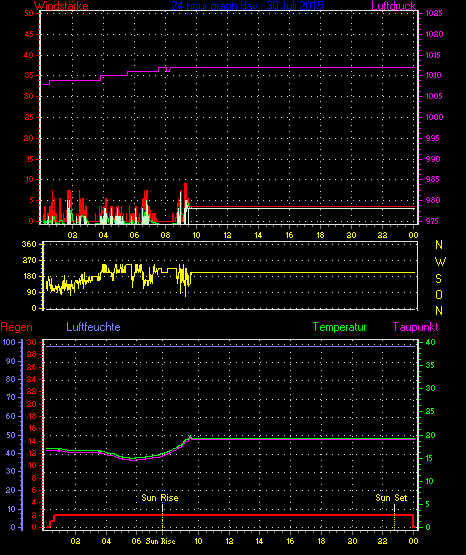Click the blue 70 humidity axis value
Image resolution: width=466 pixels, height=555 pixels.
pyautogui.click(x=11, y=397)
